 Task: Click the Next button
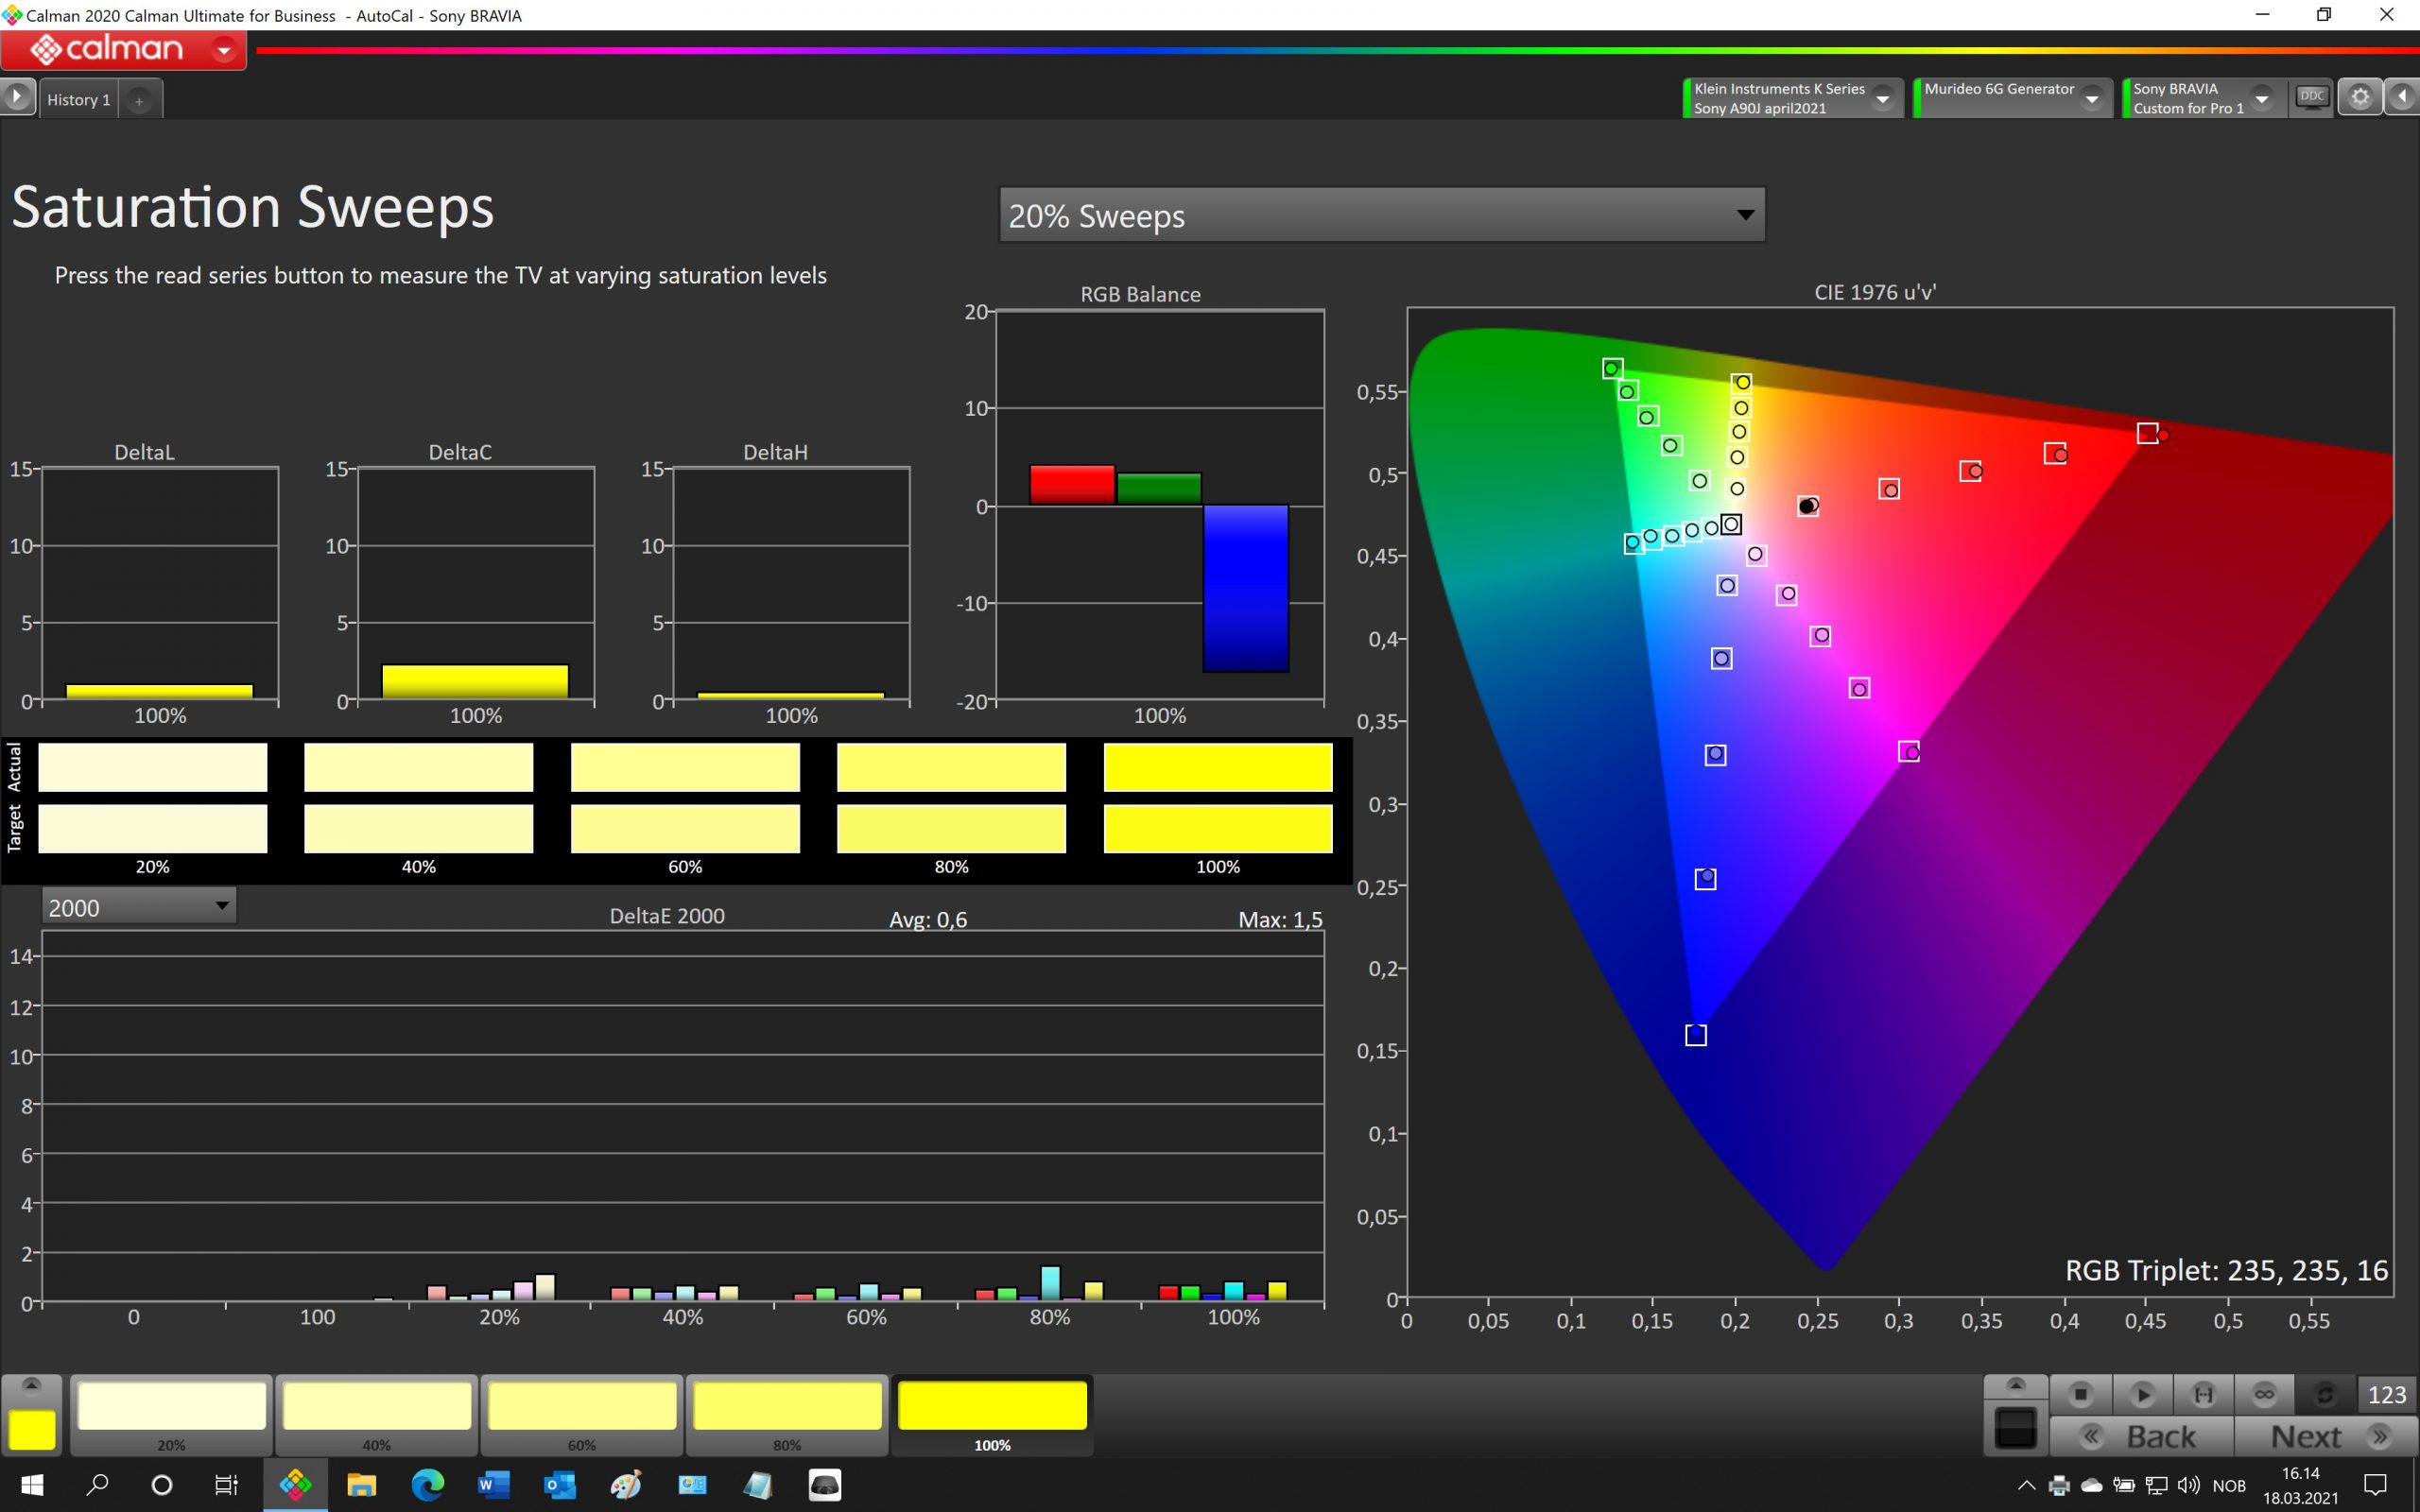pos(2326,1437)
